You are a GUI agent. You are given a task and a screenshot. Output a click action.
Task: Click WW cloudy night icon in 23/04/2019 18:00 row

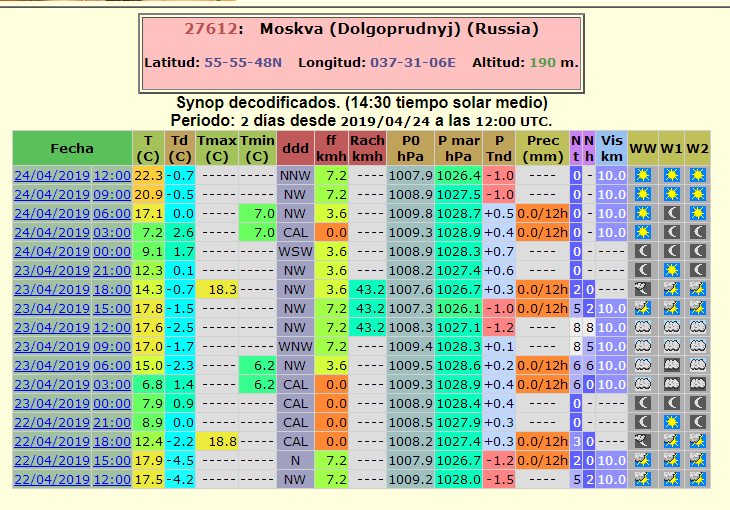point(643,290)
